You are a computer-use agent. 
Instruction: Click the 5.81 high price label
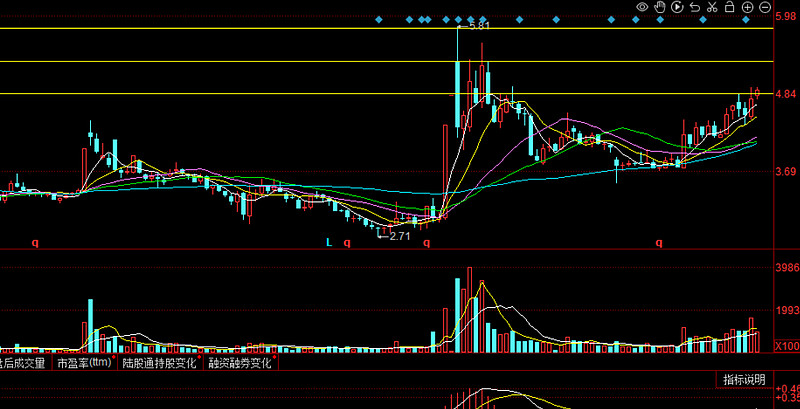coord(480,25)
